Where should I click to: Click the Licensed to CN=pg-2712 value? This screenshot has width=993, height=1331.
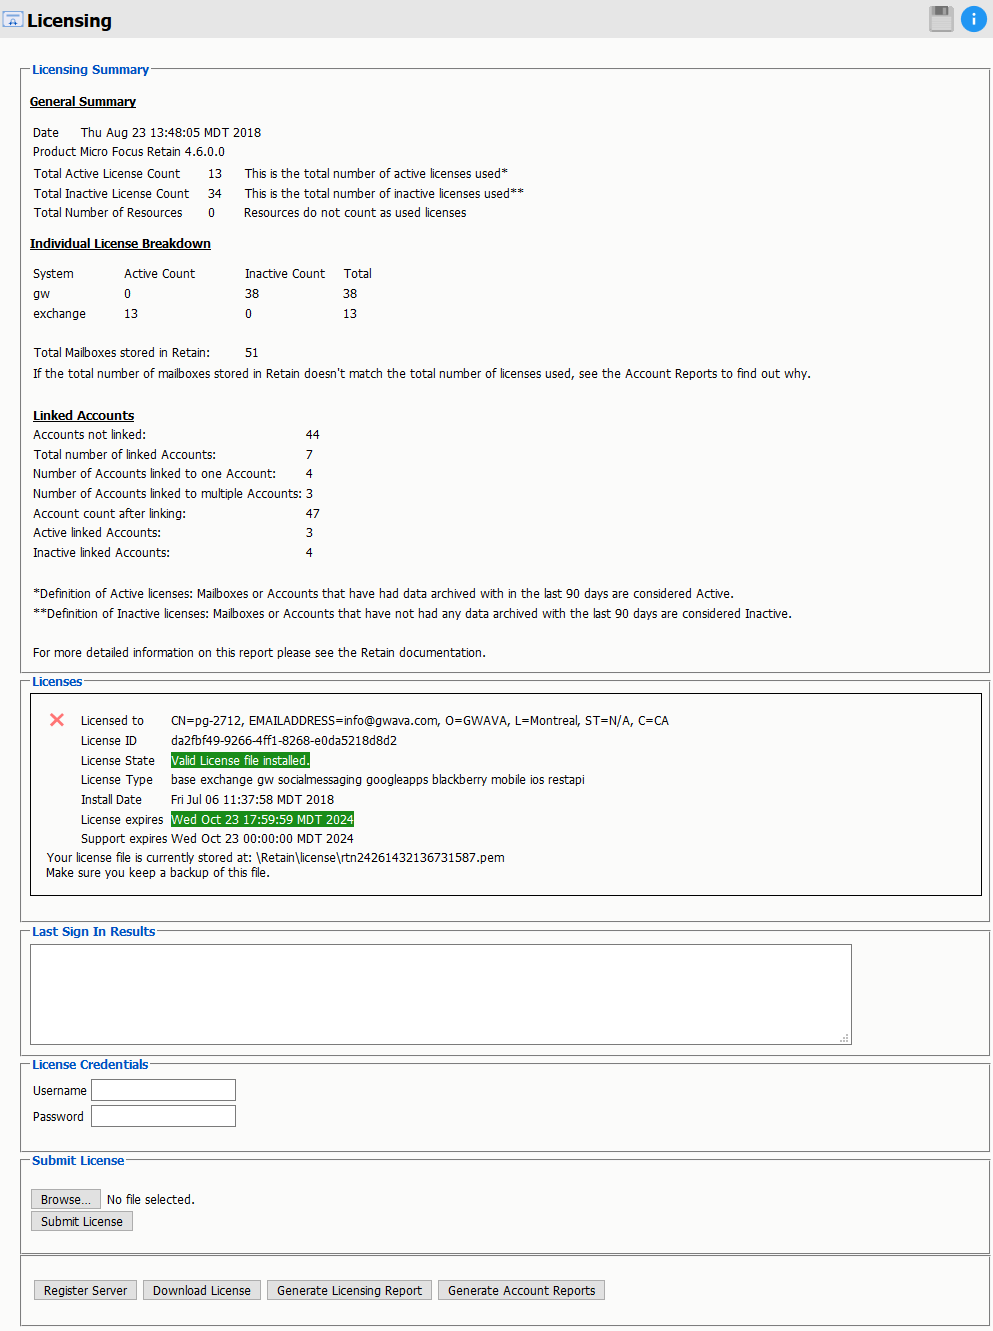420,721
